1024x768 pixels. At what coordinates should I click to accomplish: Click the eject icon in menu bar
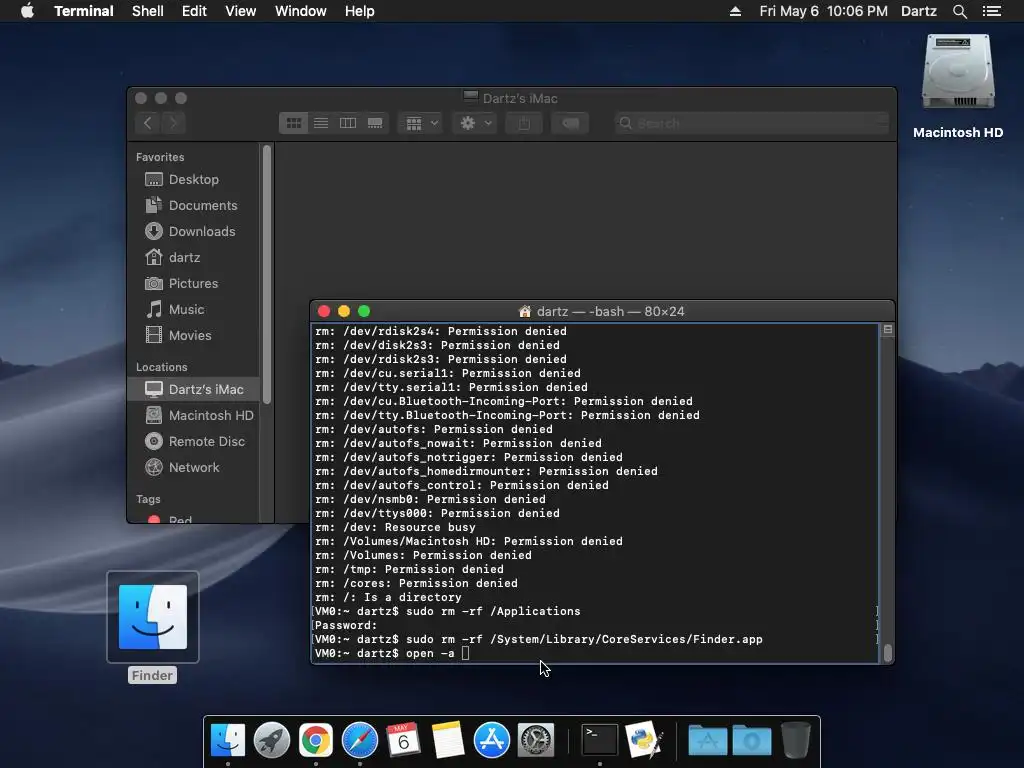point(735,11)
